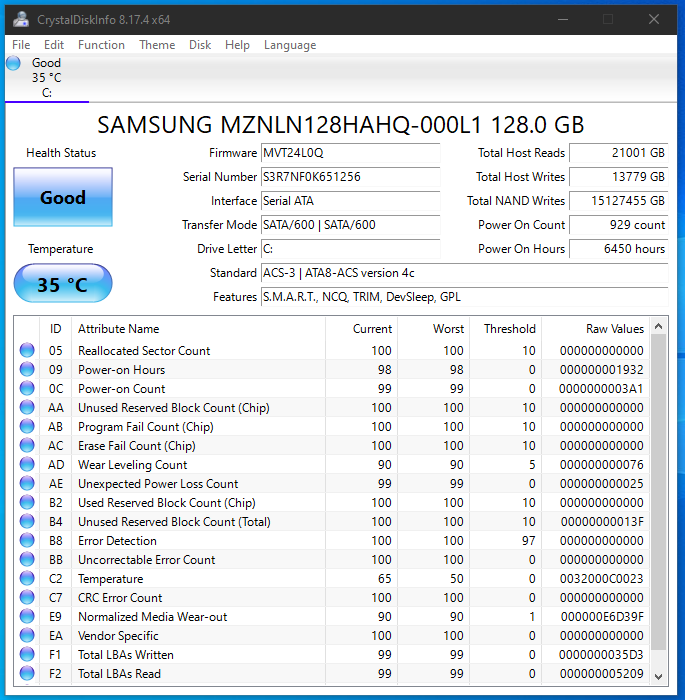Click status orb for attribute C2 Temperature row
The image size is (685, 700).
click(27, 579)
